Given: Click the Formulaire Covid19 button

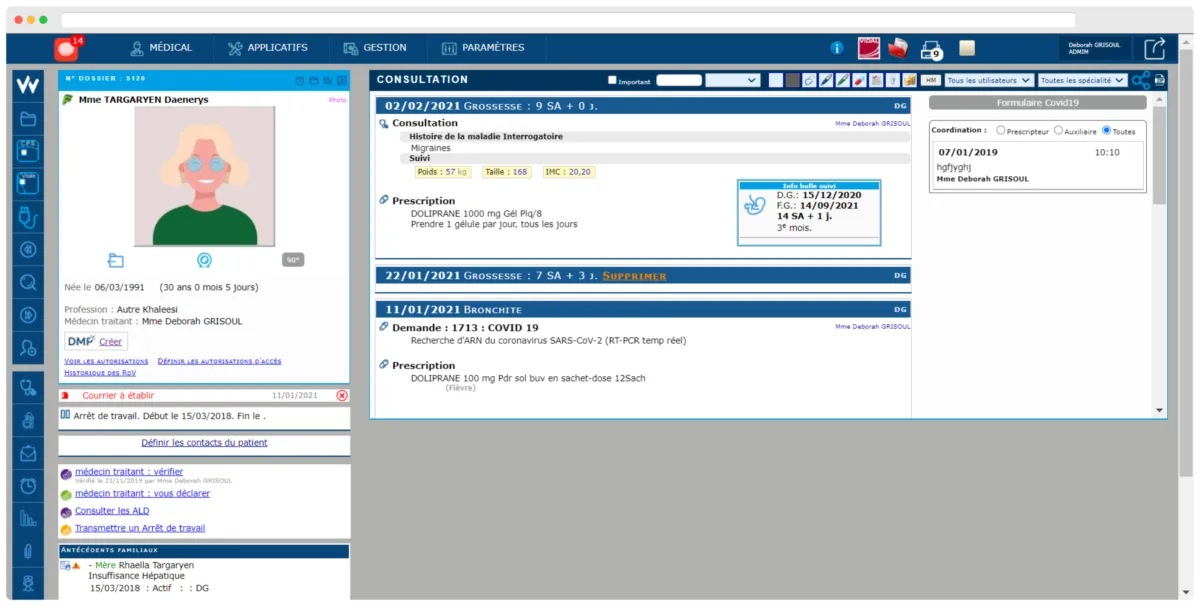Looking at the screenshot, I should point(1037,103).
